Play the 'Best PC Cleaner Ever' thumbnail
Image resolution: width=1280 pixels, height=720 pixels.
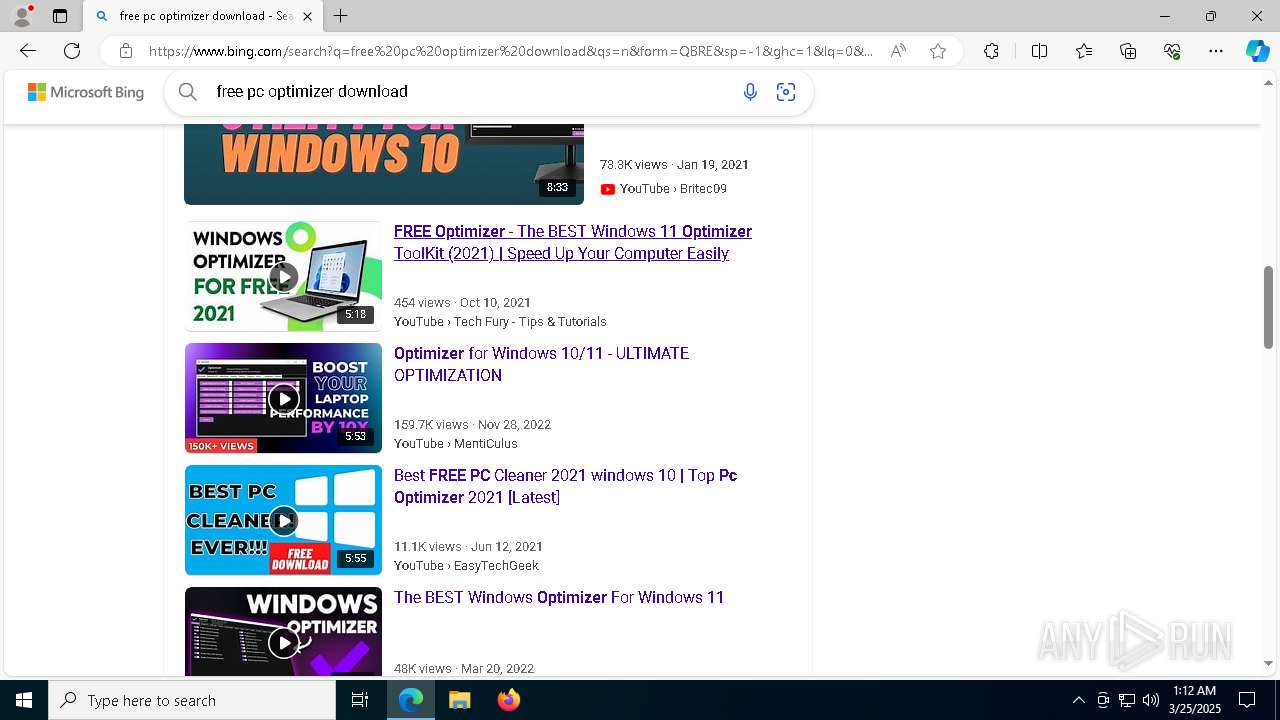(x=283, y=520)
